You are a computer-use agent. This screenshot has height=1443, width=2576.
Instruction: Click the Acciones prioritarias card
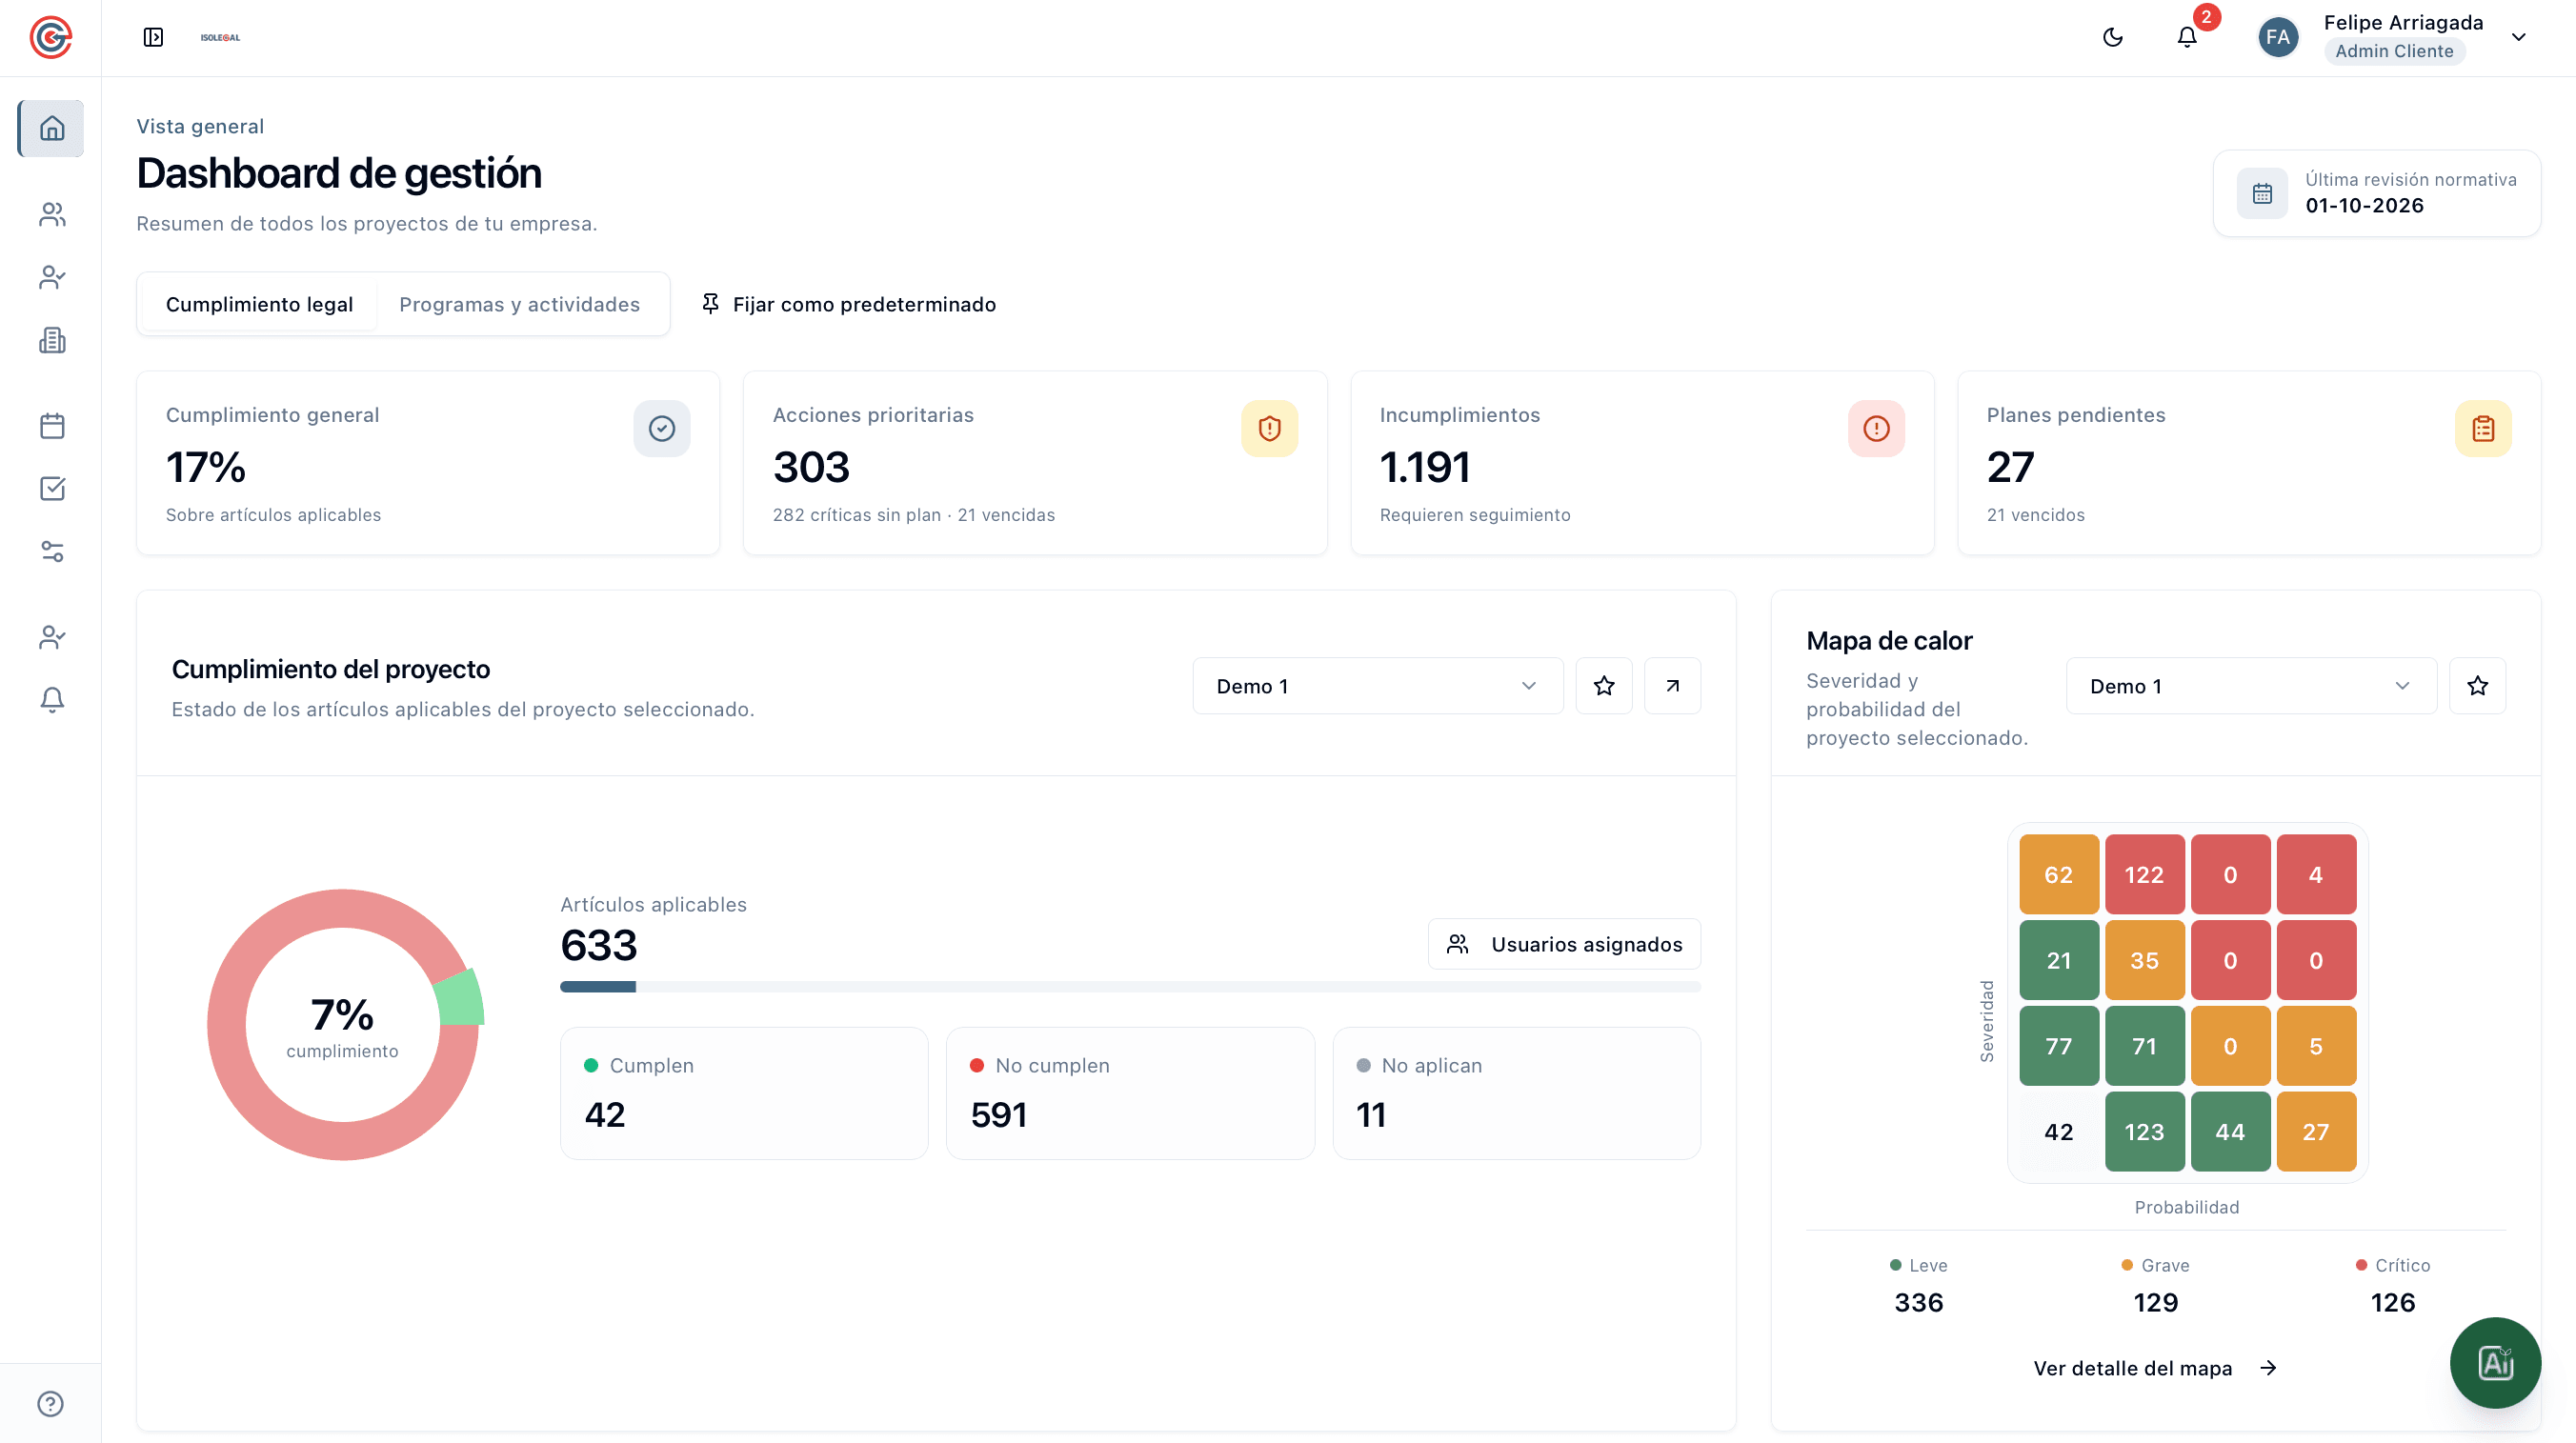[x=1035, y=463]
